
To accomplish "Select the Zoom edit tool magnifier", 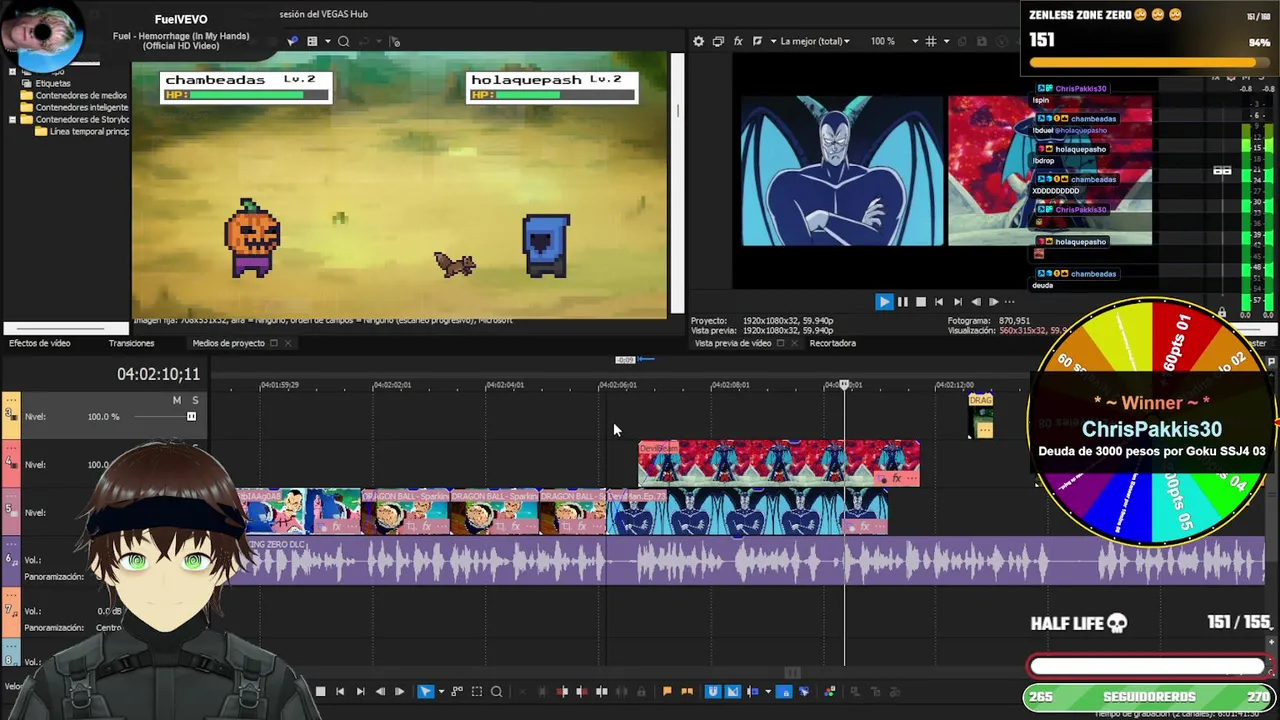I will (x=497, y=691).
